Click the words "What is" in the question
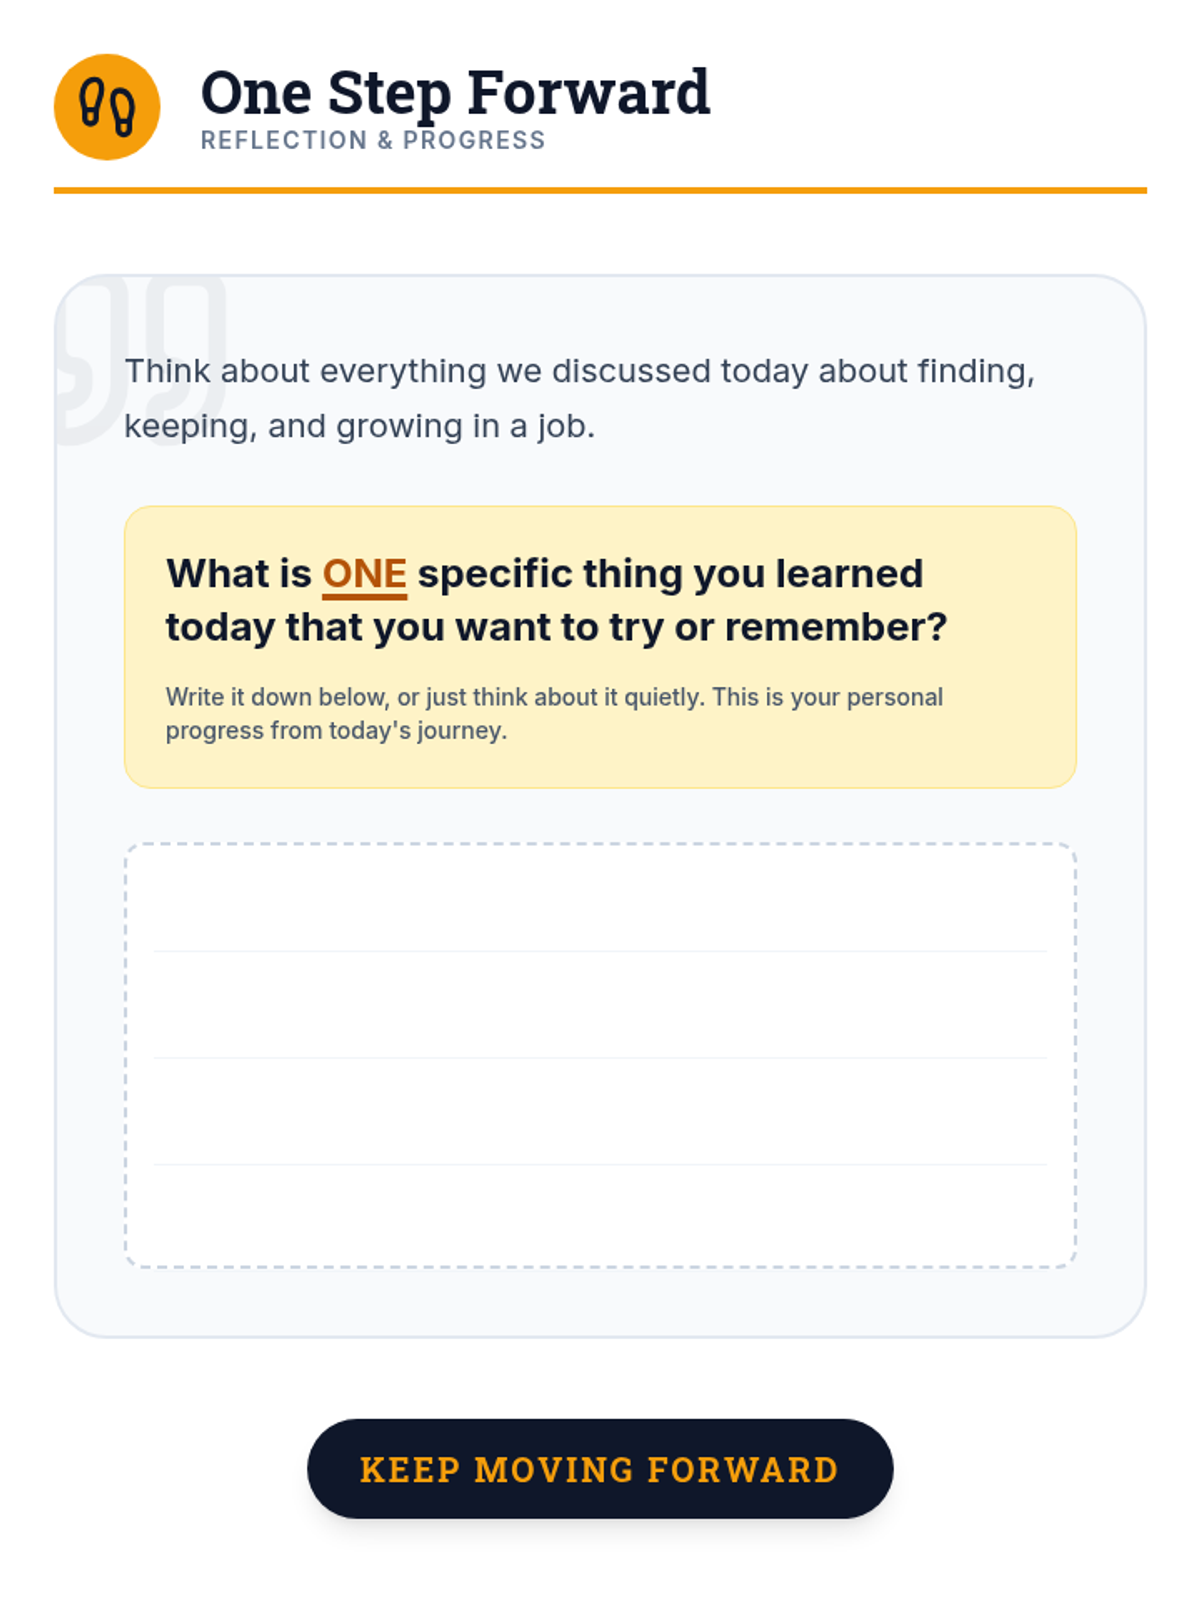 click(239, 574)
